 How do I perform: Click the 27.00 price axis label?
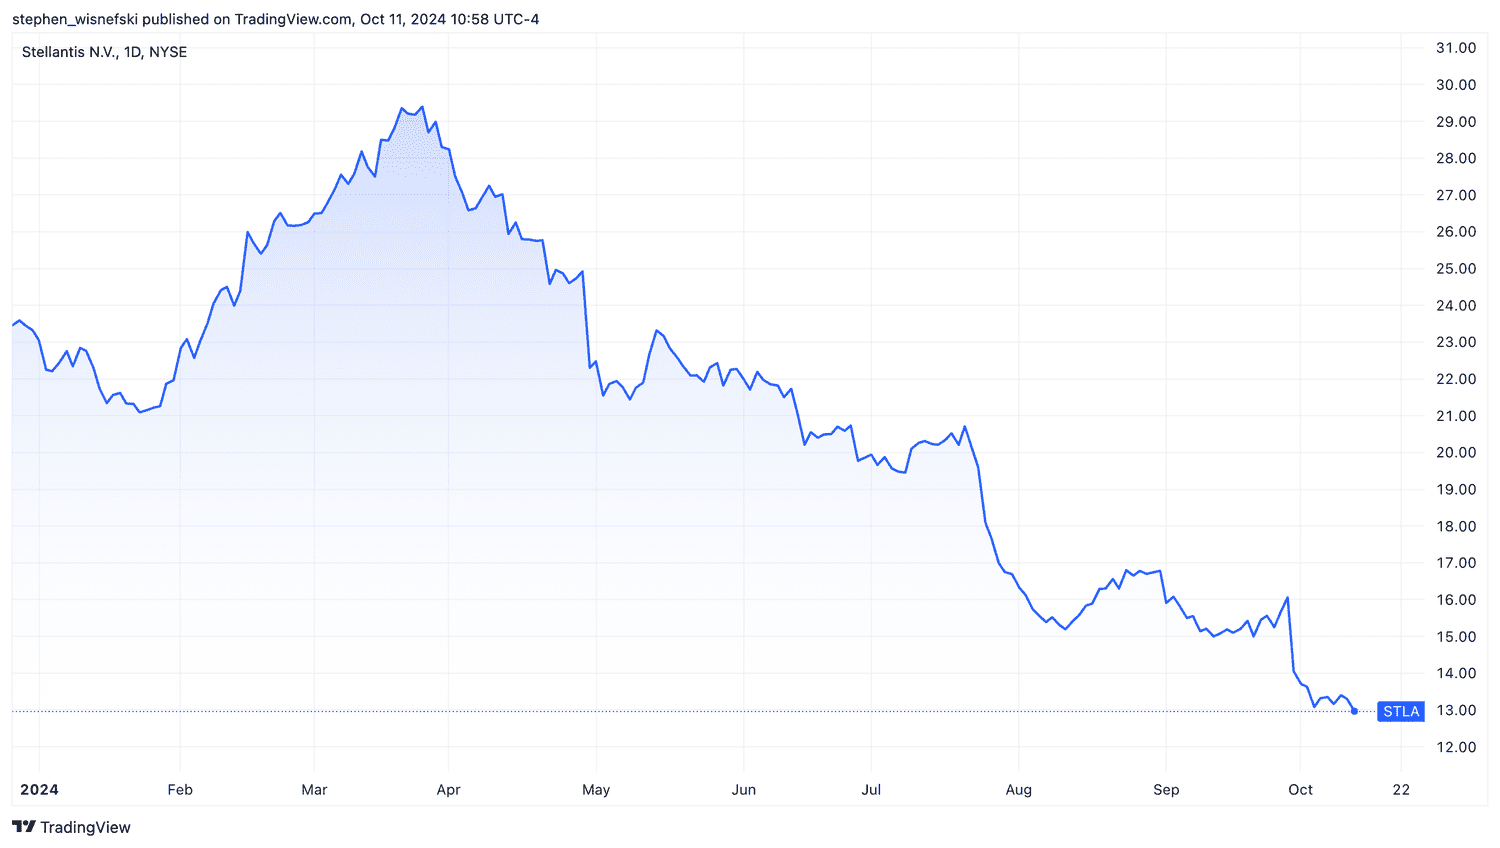coord(1456,195)
